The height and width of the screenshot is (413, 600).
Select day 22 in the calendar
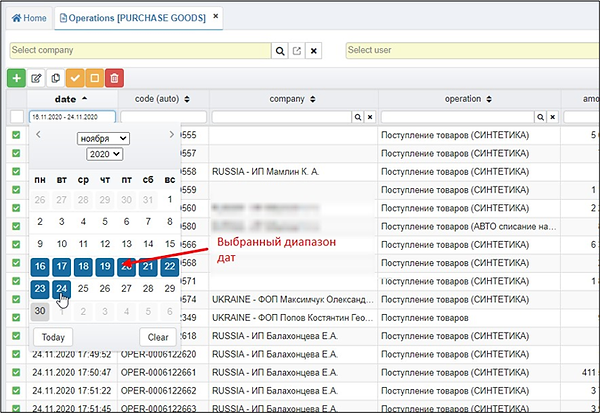pos(170,266)
